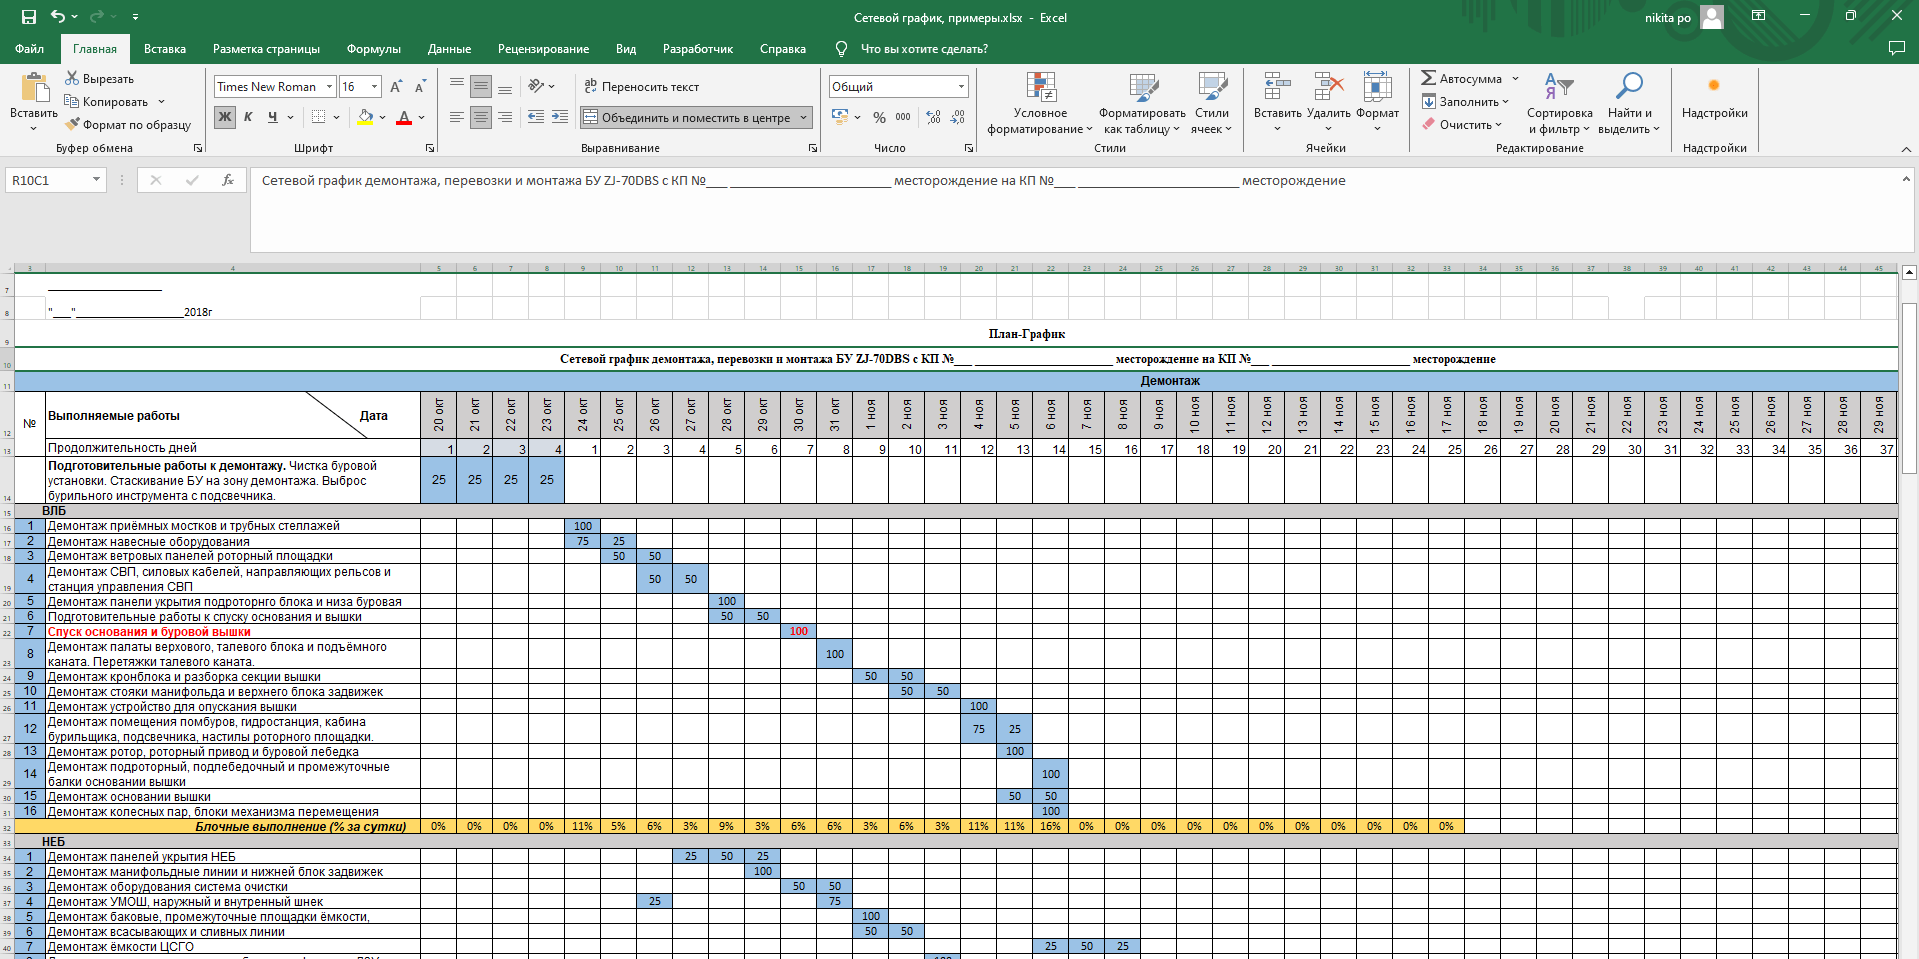This screenshot has height=959, width=1919.
Task: Click Автосумма sigma button
Action: point(1461,79)
